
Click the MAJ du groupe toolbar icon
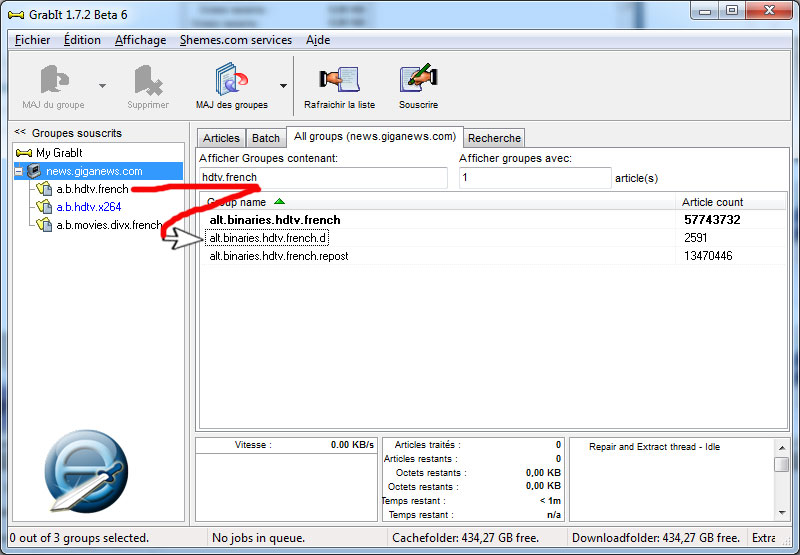(54, 80)
